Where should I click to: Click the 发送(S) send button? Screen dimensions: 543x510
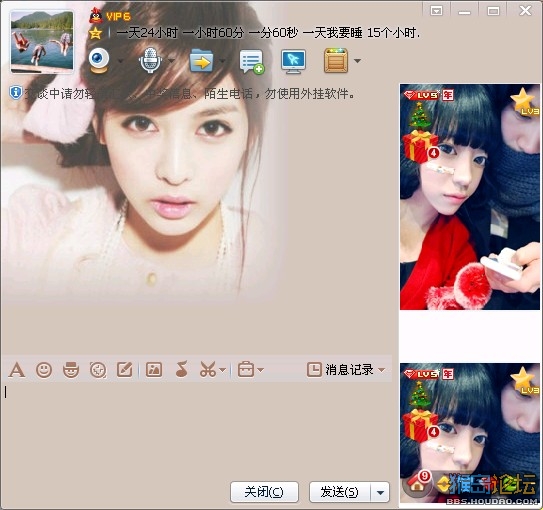click(x=340, y=492)
